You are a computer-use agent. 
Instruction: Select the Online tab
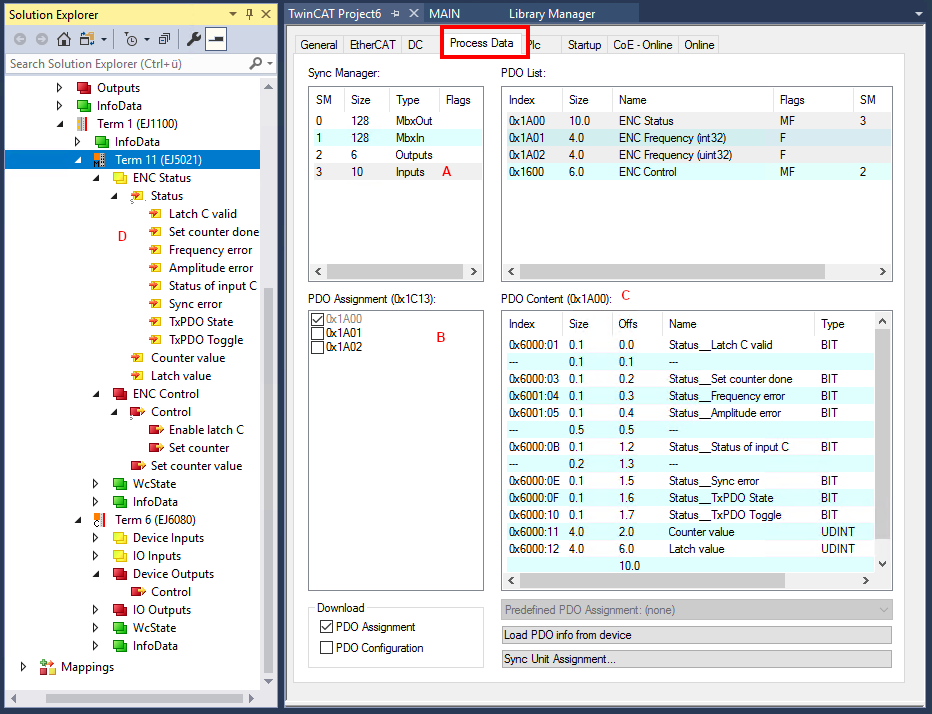699,45
